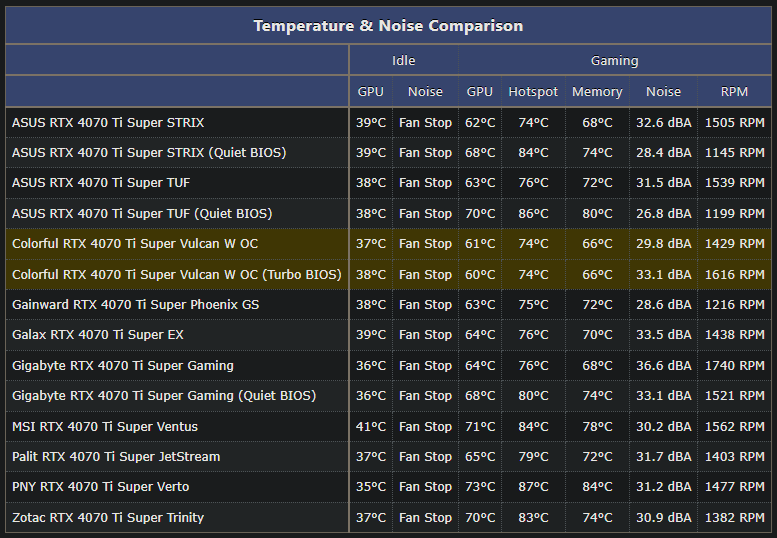Image resolution: width=777 pixels, height=538 pixels.
Task: Click Galax RTX 4070 Ti Super EX
Action: coord(98,335)
